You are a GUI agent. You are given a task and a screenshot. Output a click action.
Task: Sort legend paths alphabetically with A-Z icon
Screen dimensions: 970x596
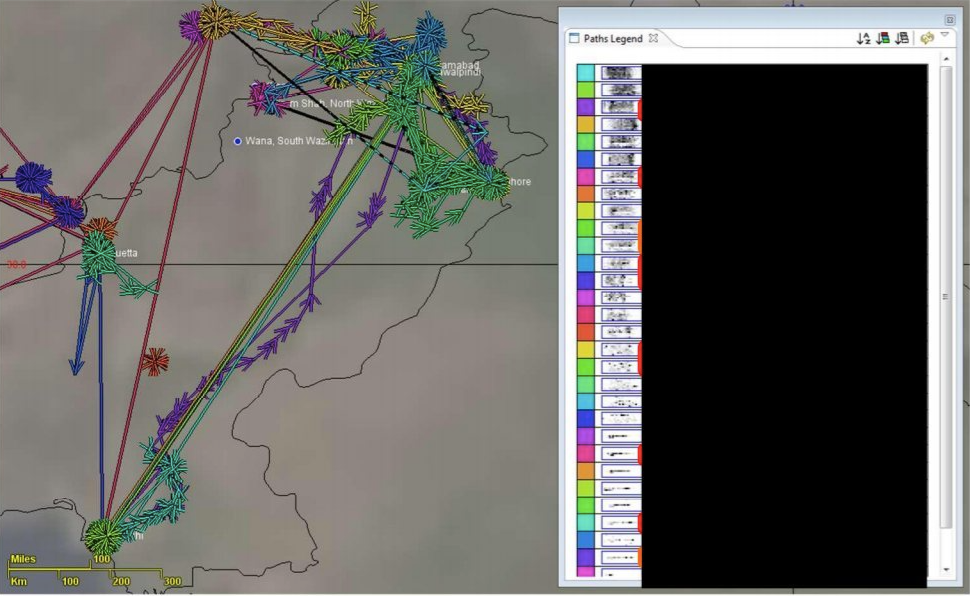(x=863, y=38)
